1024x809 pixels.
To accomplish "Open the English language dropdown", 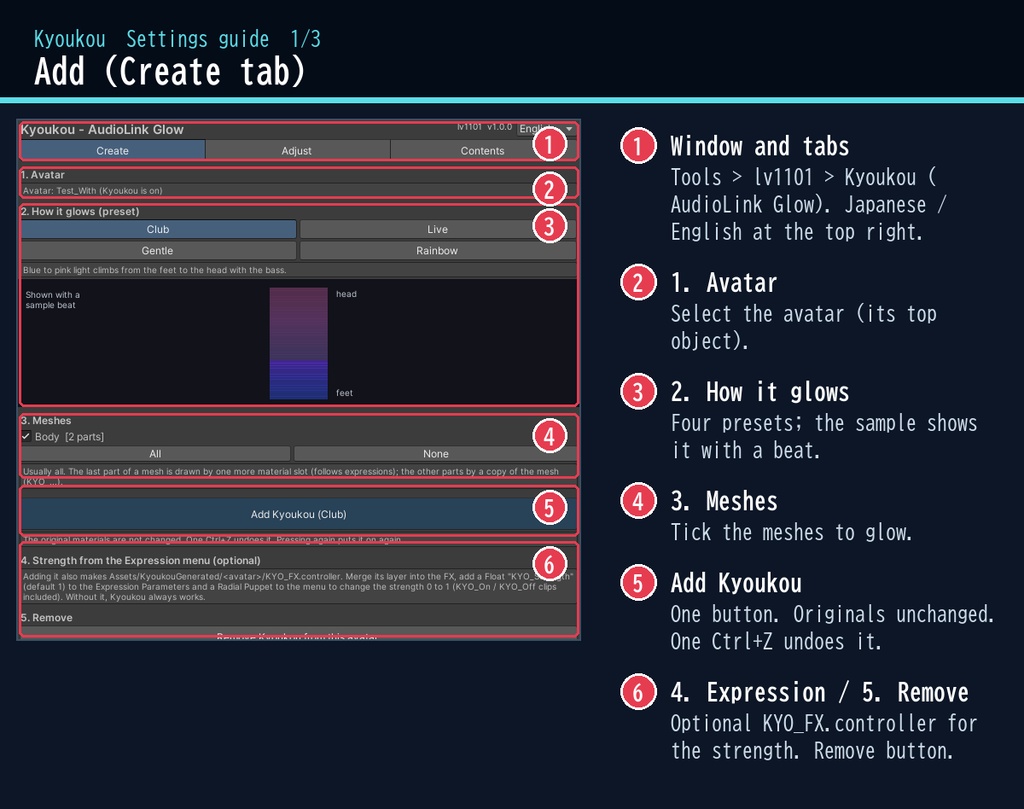I will point(546,129).
